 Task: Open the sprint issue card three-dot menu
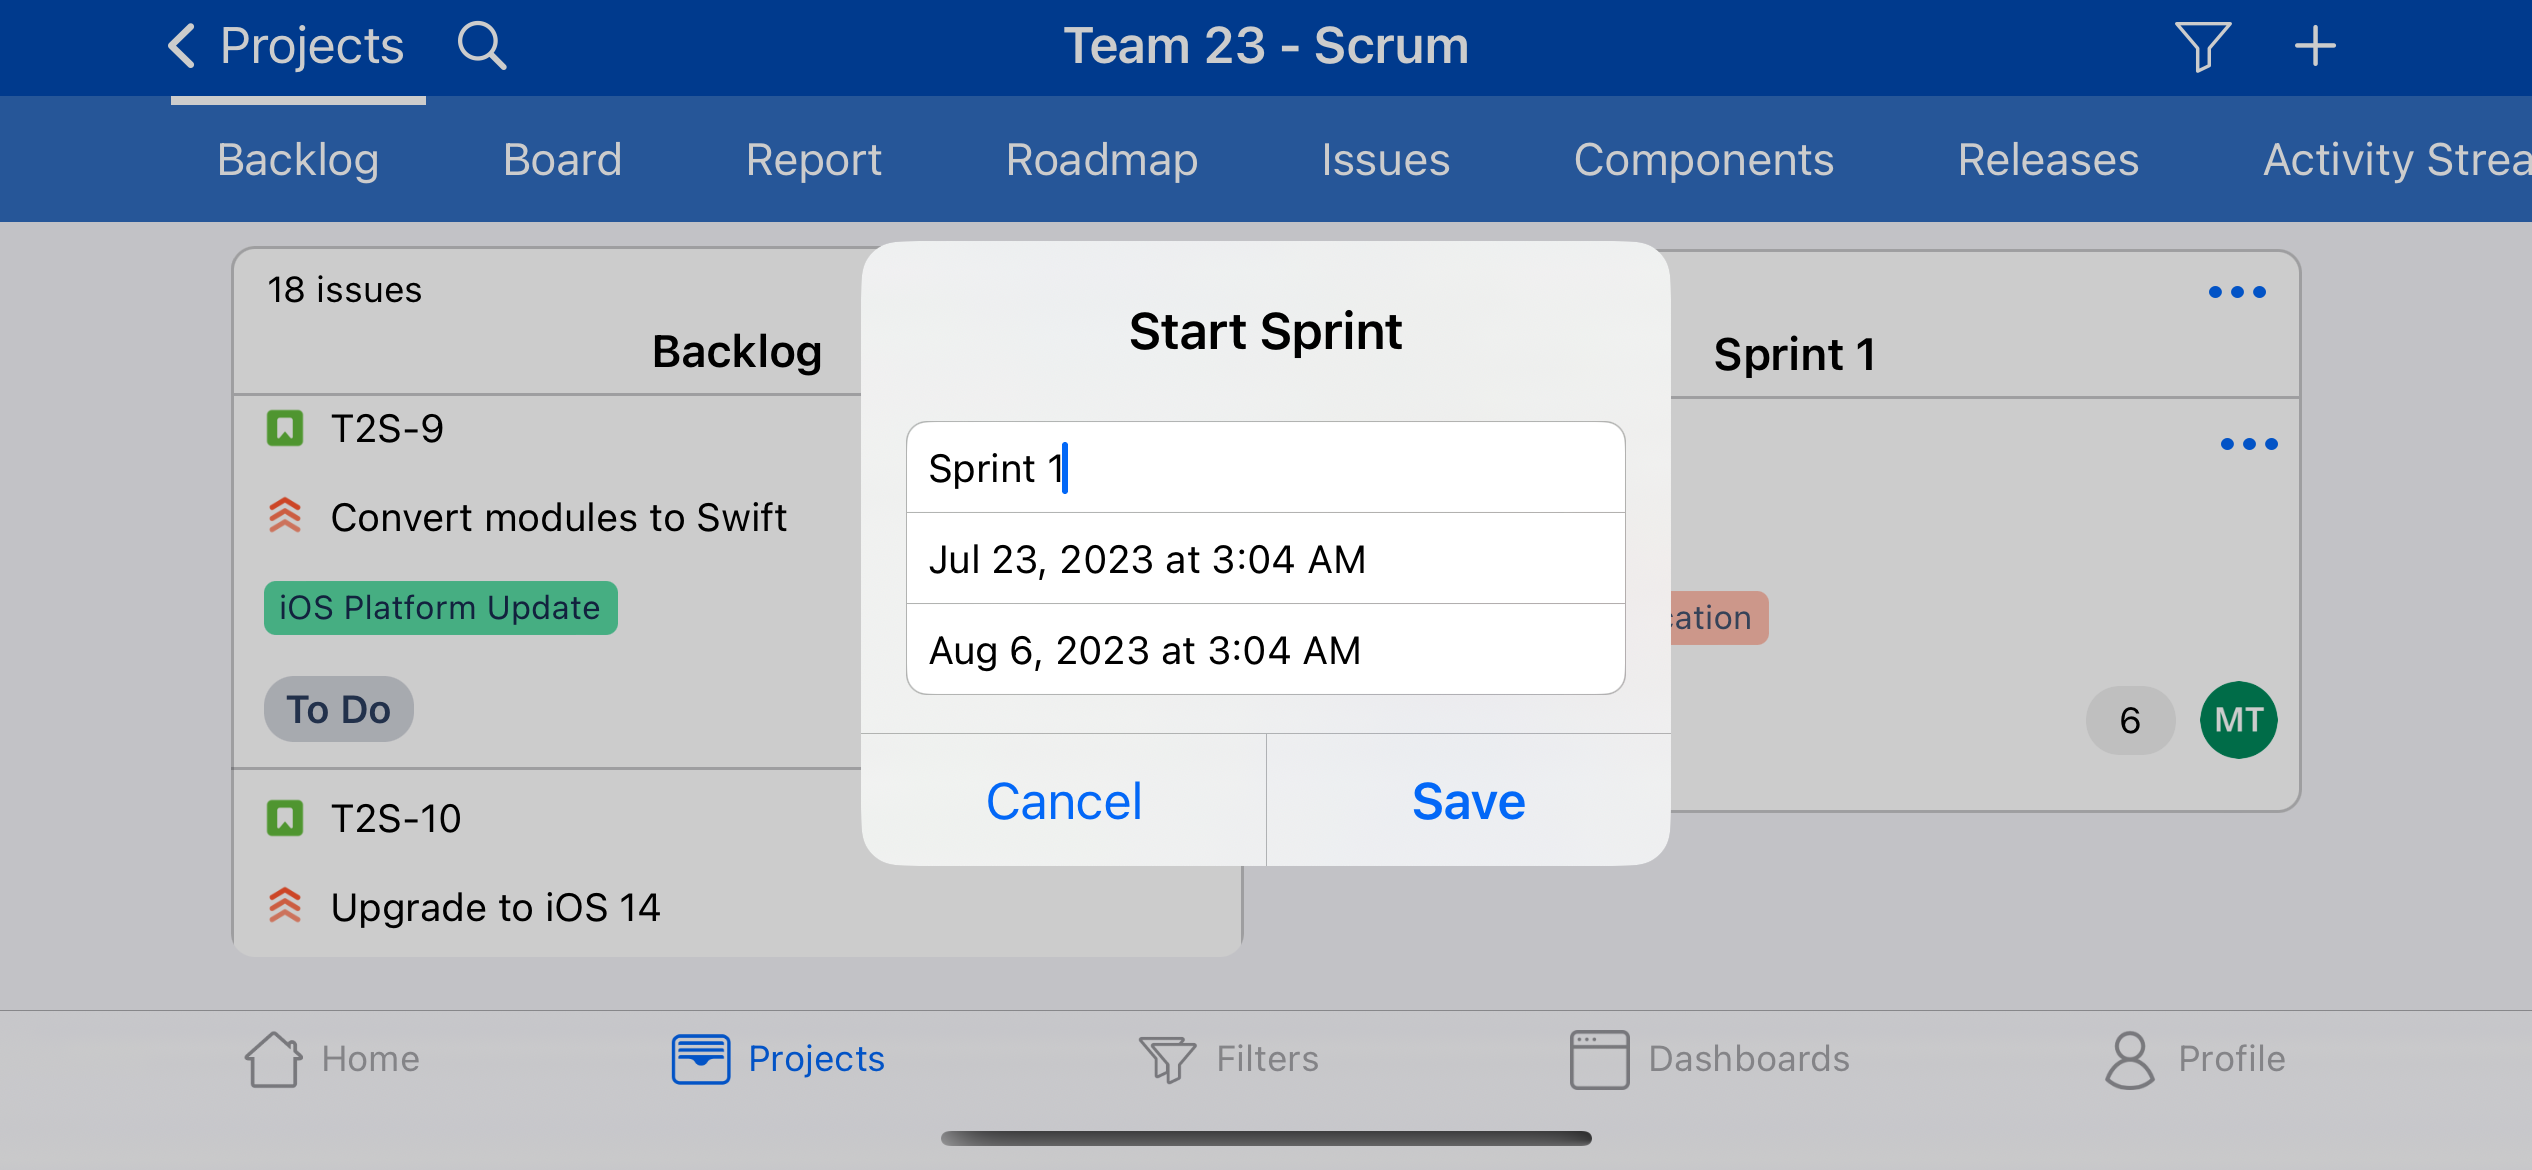(x=2249, y=444)
